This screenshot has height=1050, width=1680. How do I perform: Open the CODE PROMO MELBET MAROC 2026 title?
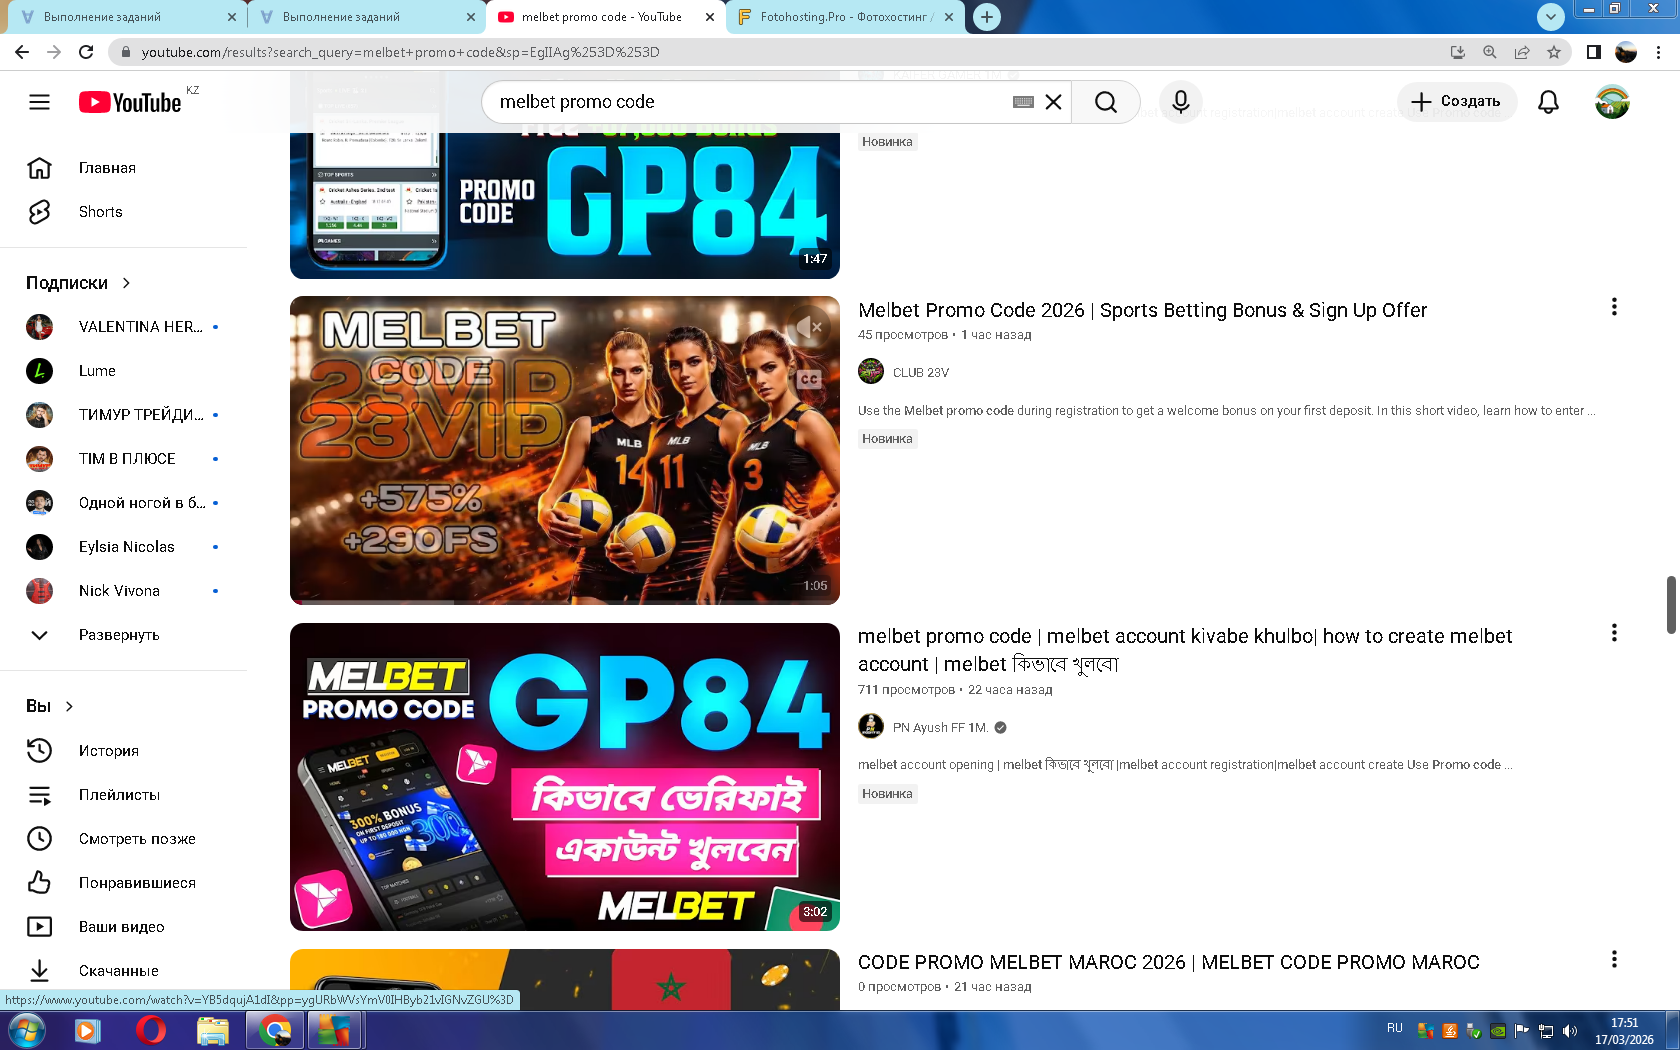(x=1168, y=963)
